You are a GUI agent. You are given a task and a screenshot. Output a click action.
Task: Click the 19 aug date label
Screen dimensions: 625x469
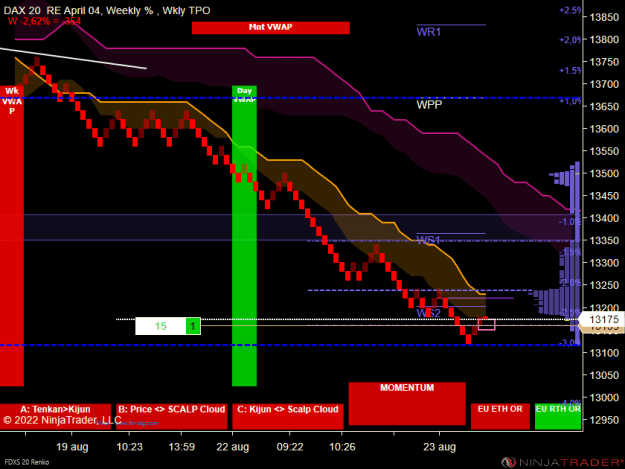pos(72,447)
